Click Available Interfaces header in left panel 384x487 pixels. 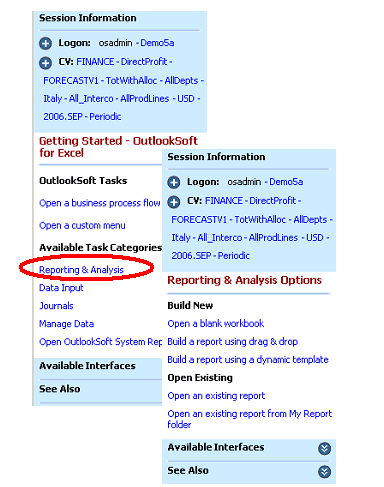tap(87, 366)
